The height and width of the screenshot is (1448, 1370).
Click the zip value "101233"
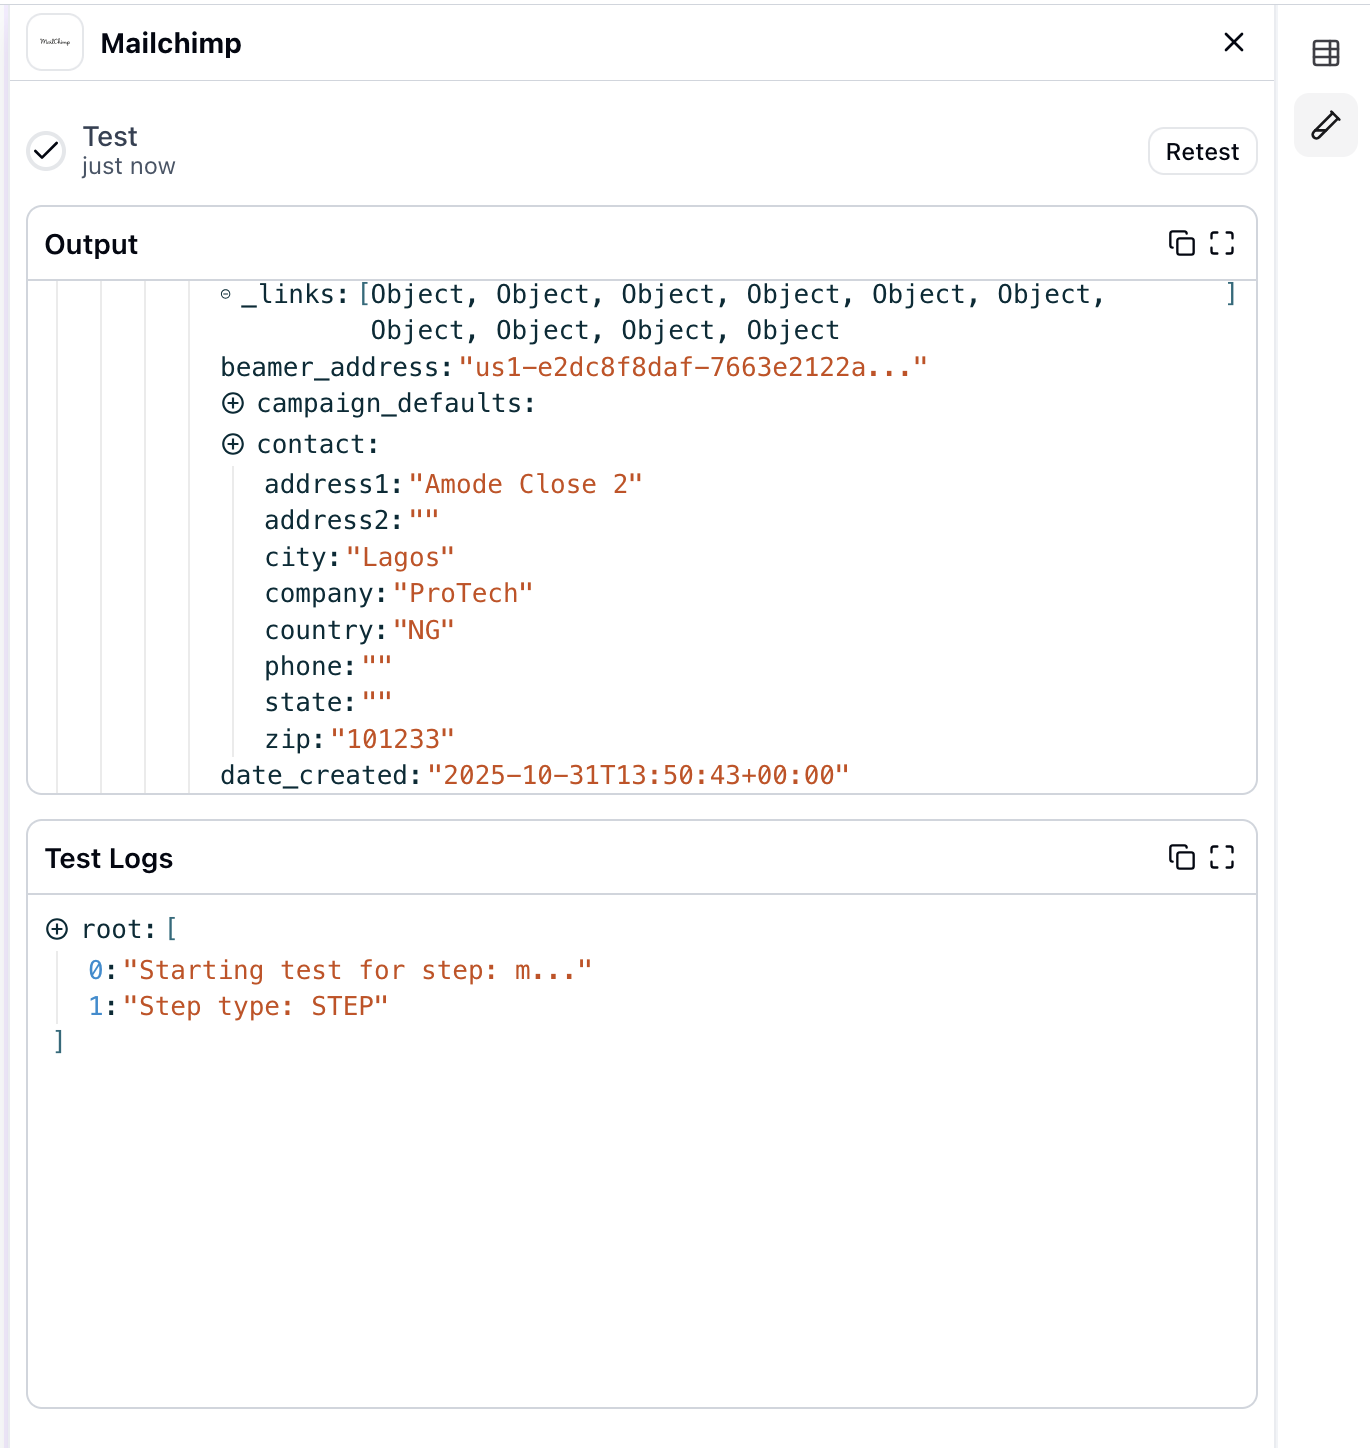coord(392,740)
